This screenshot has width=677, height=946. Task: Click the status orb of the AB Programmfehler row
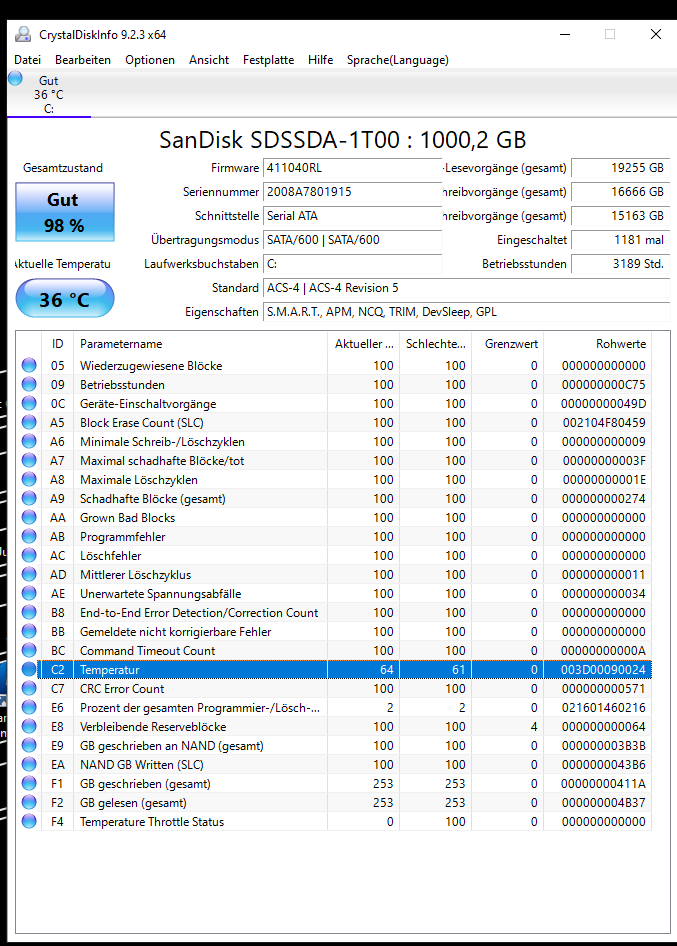[x=29, y=536]
